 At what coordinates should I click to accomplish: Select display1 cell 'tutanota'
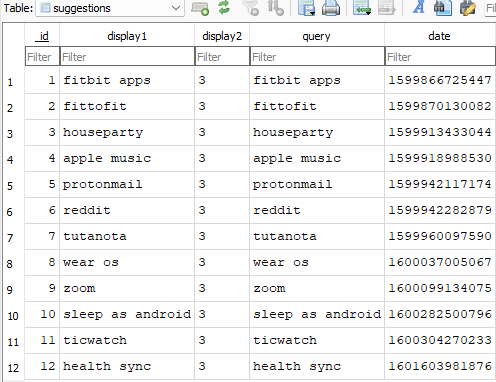(x=127, y=236)
